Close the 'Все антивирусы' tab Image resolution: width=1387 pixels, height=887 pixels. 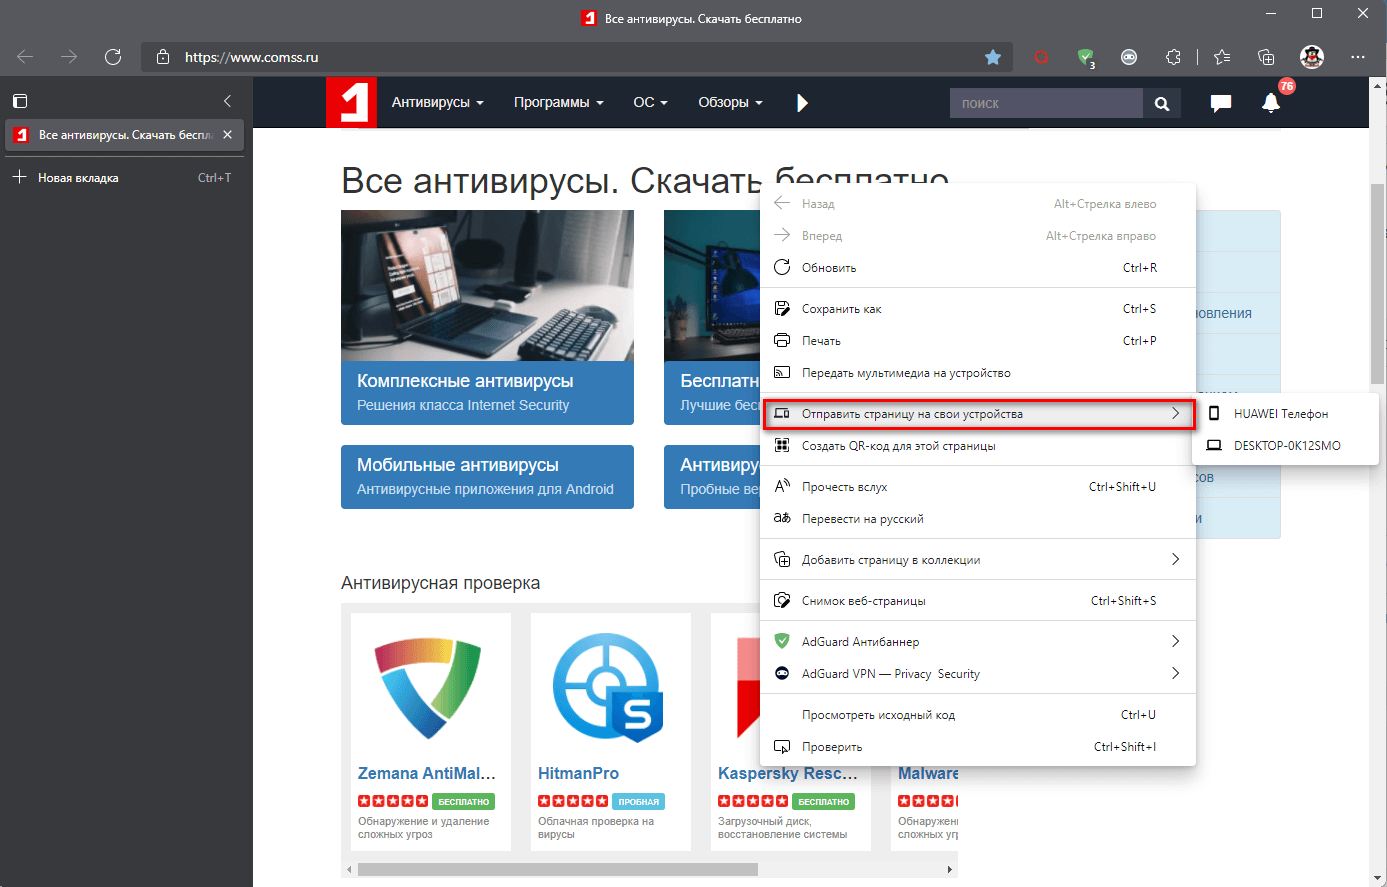227,135
